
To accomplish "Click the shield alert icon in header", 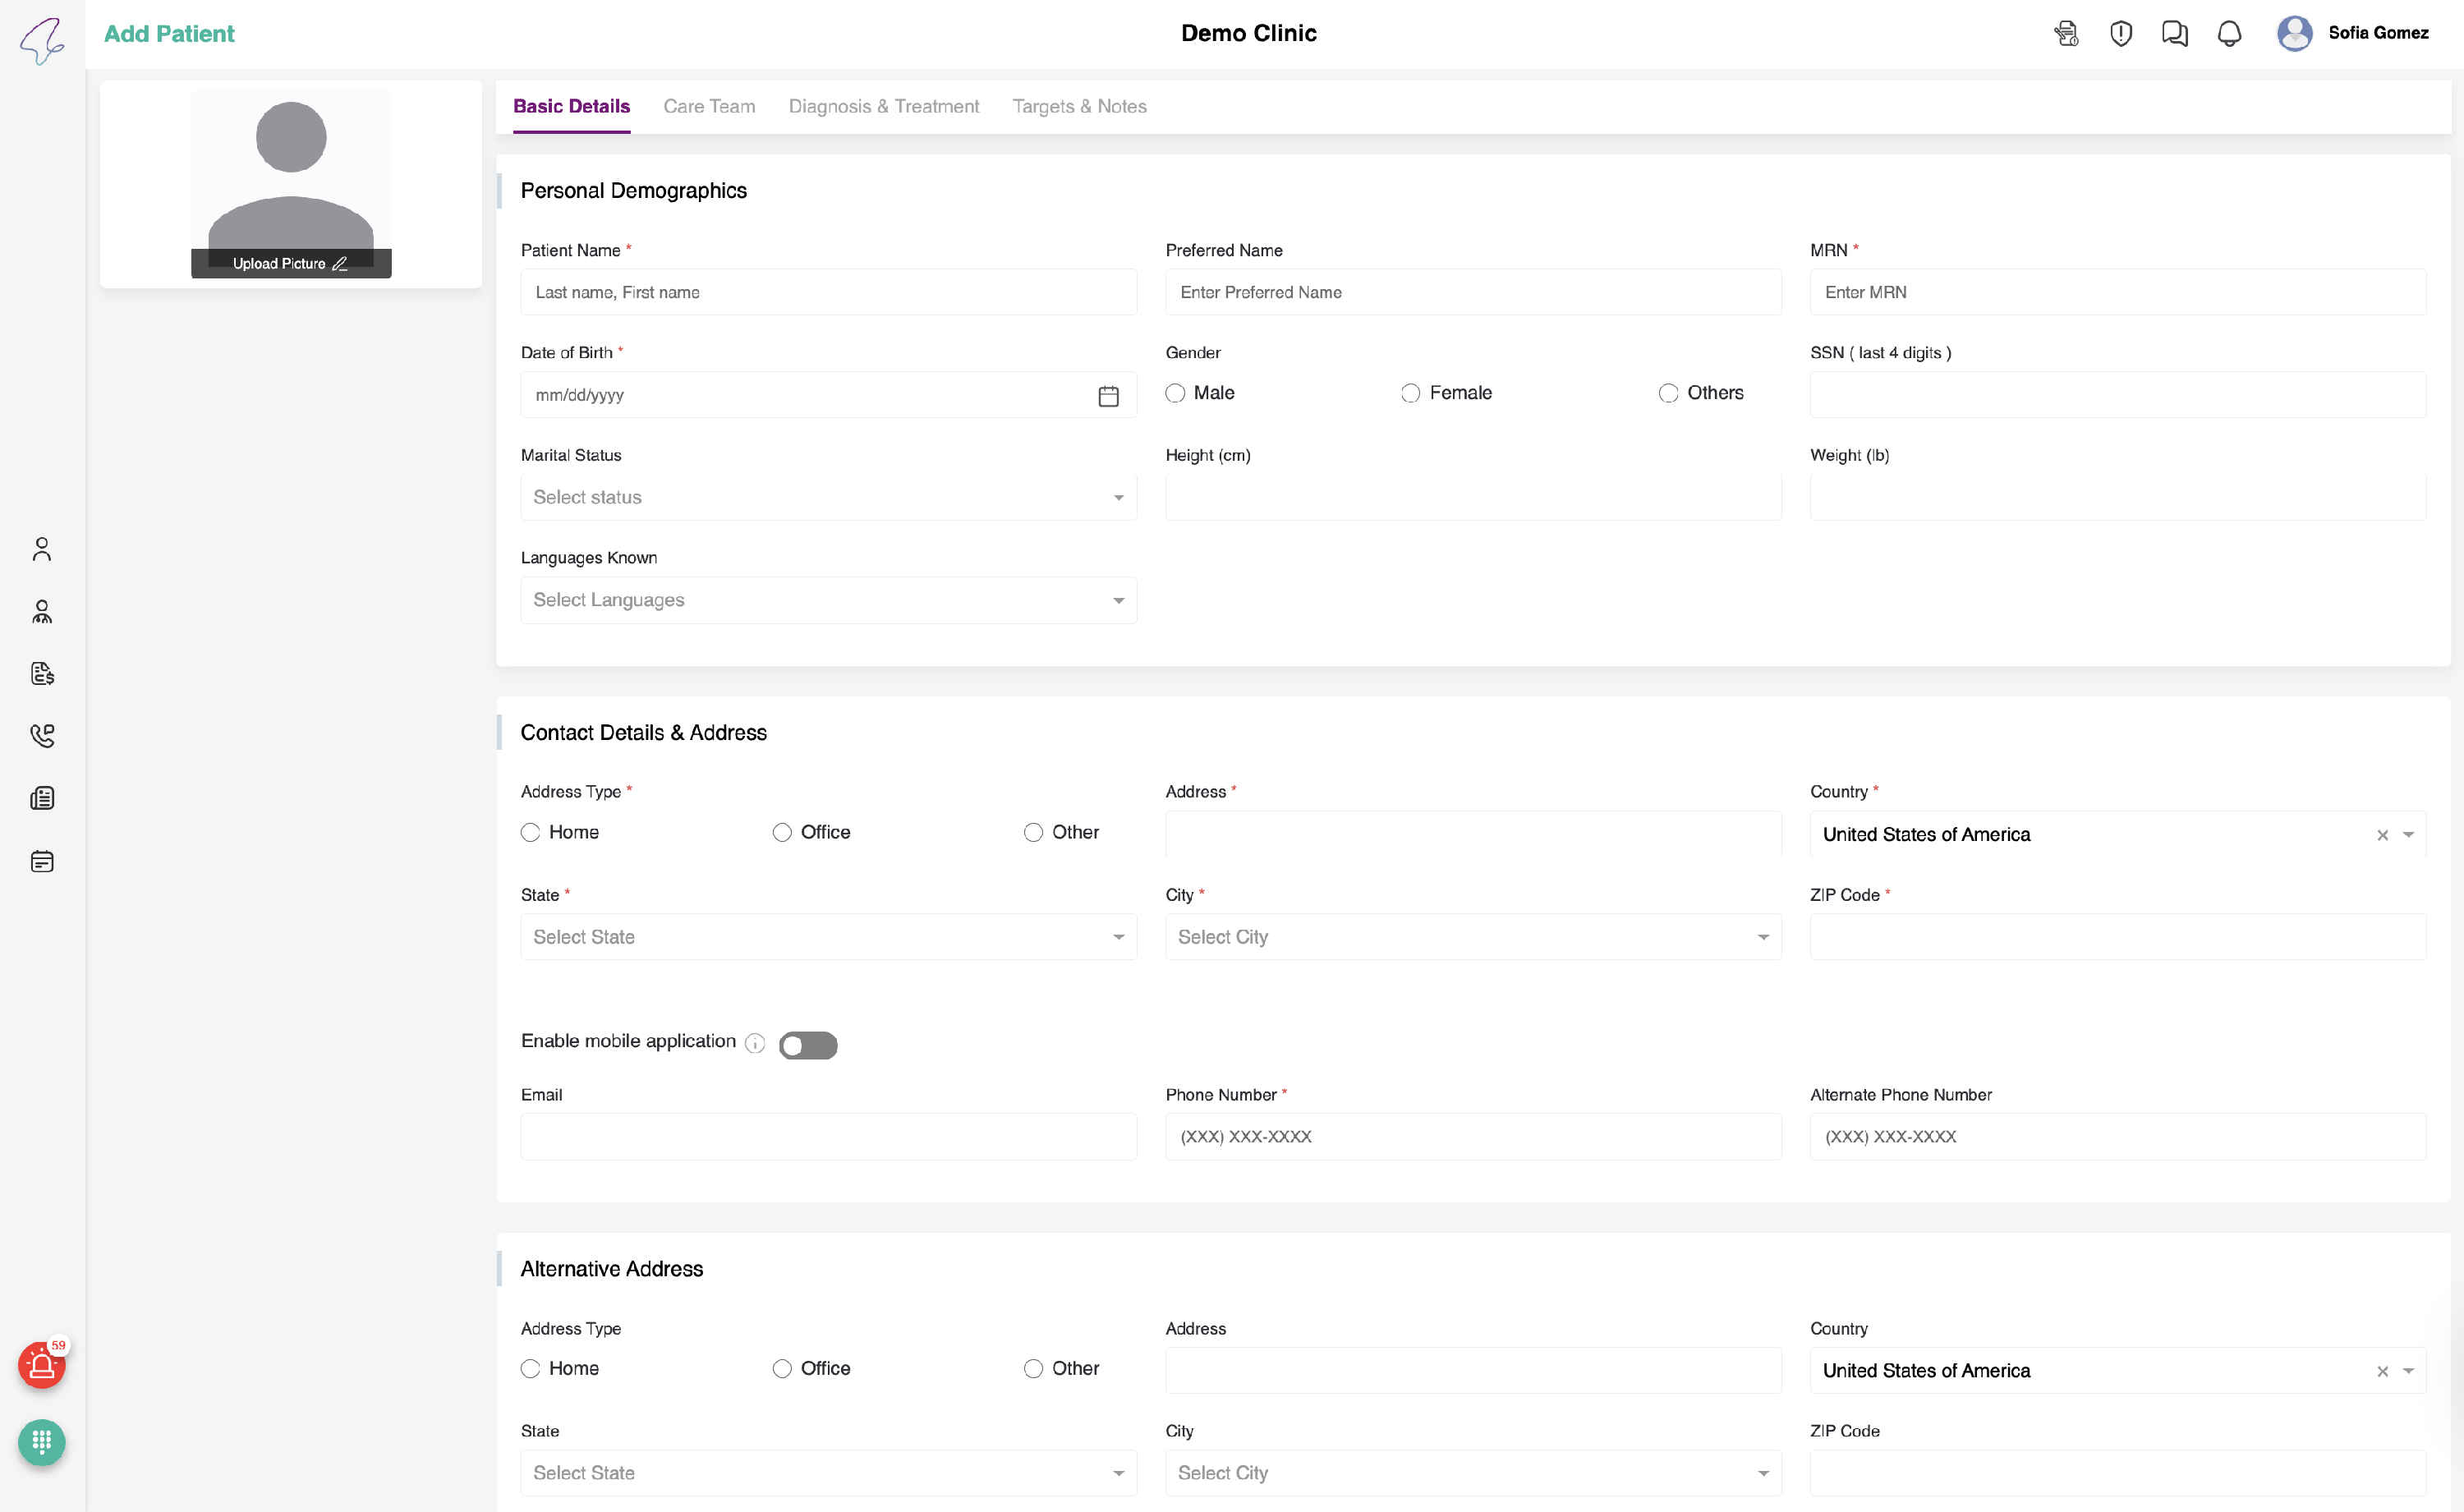I will point(2120,34).
